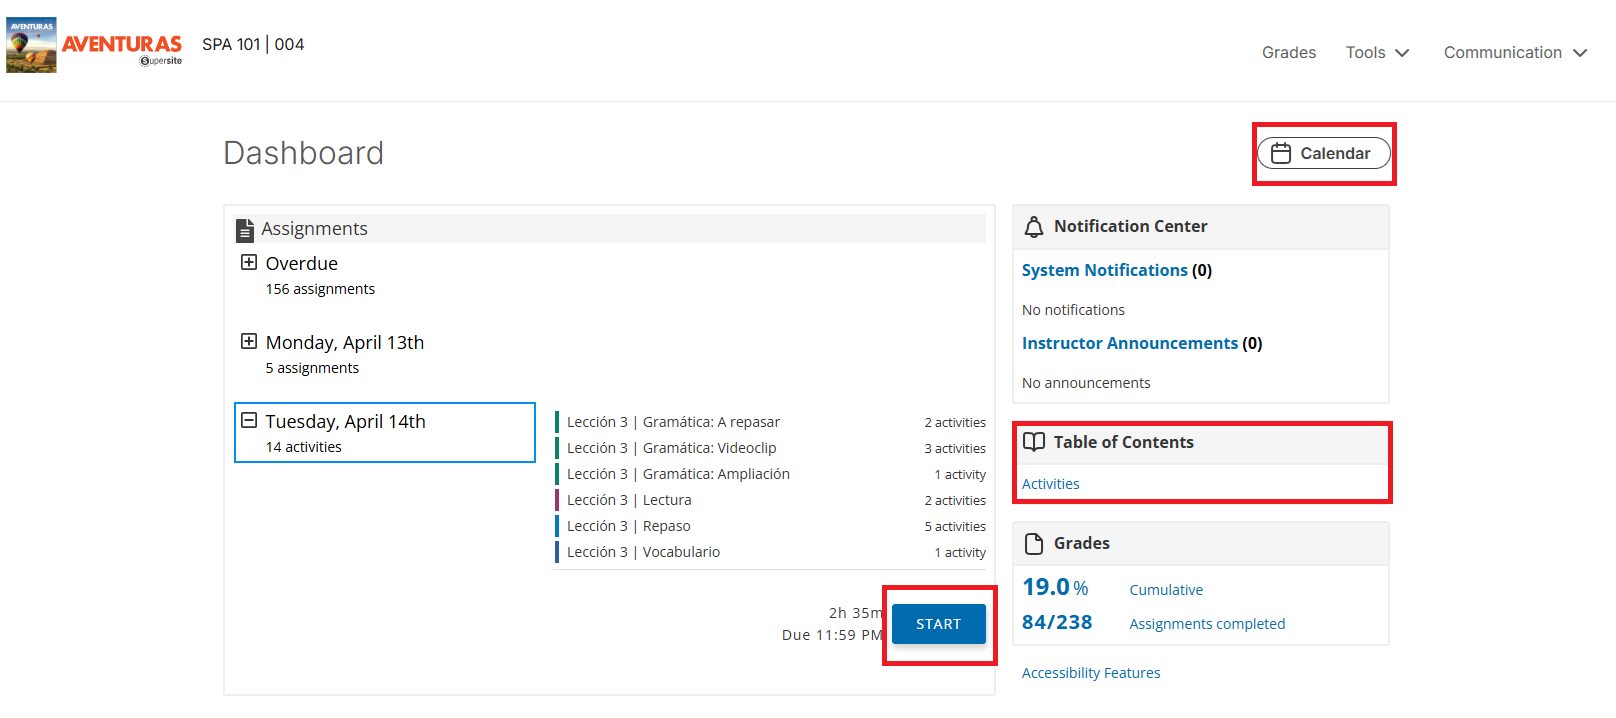Expand Monday, April 13th assignments
The height and width of the screenshot is (718, 1616).
(x=249, y=341)
